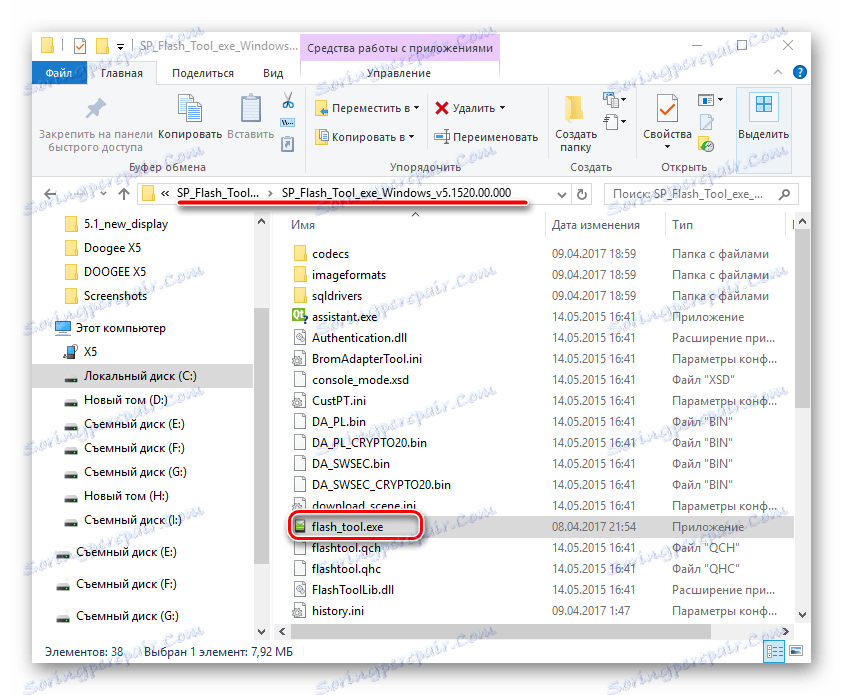Screen dimensions: 843x695
Task: Click the Свойства properties checkmark icon
Action: click(667, 108)
